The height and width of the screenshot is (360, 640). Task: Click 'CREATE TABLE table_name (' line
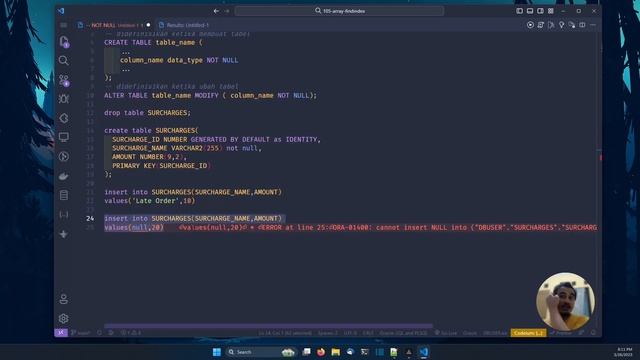(x=153, y=42)
